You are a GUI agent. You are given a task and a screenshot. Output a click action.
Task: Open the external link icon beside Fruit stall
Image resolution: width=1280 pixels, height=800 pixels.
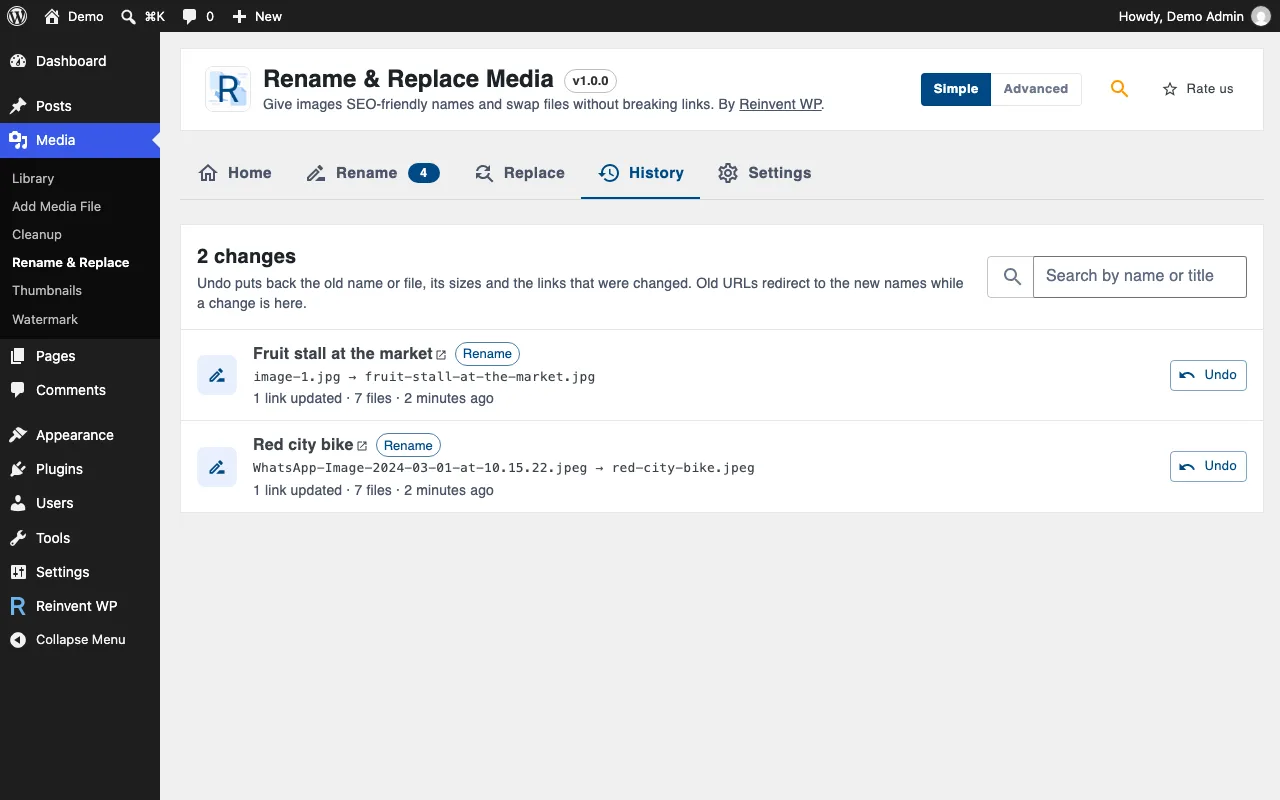[x=441, y=355]
